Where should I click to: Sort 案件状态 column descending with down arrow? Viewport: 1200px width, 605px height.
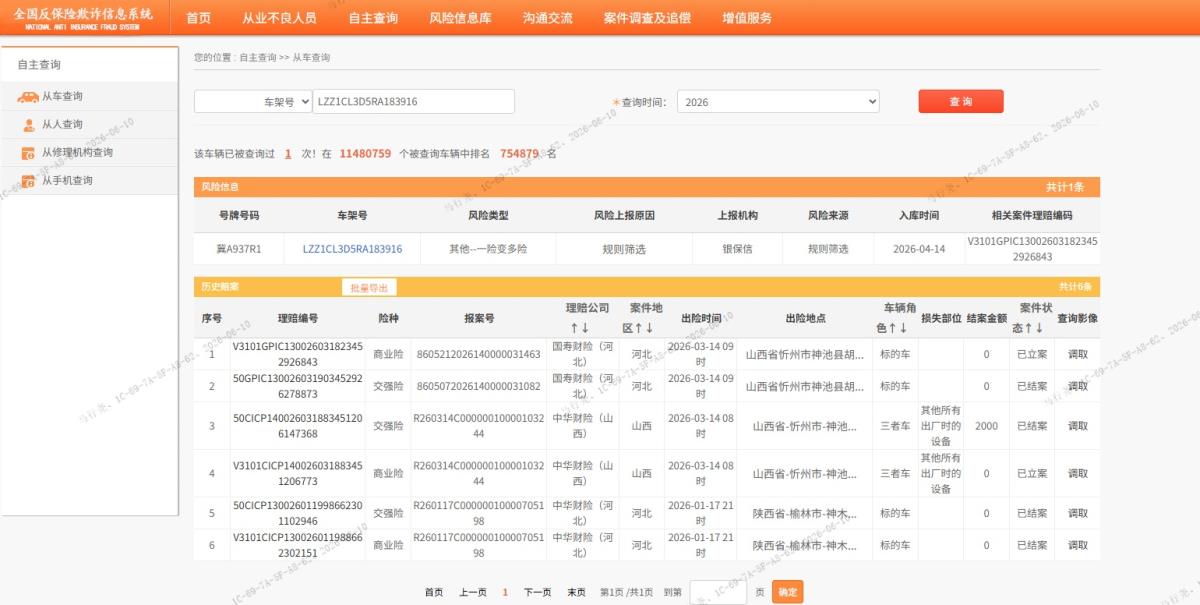1038,328
